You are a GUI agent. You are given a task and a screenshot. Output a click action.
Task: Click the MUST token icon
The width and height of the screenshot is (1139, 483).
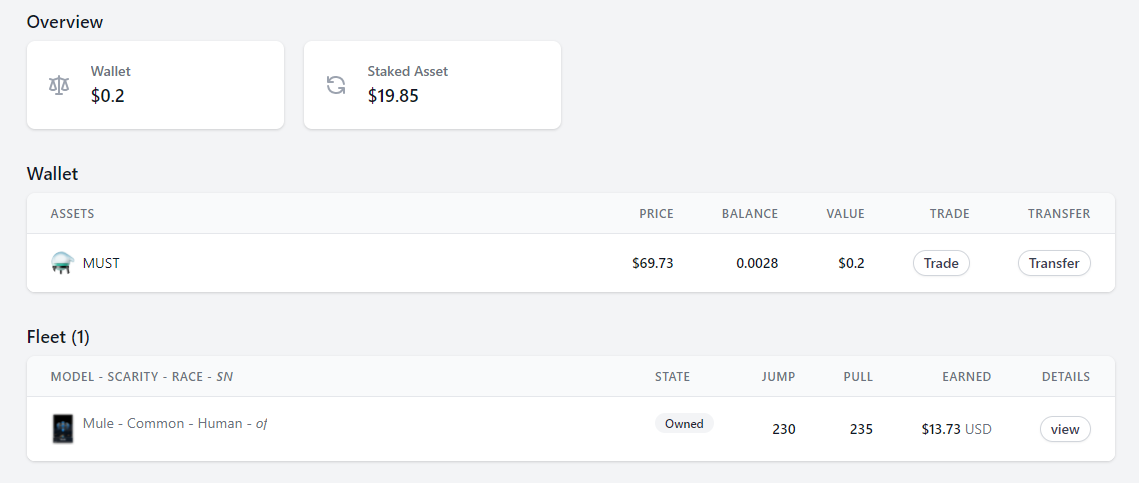[62, 263]
